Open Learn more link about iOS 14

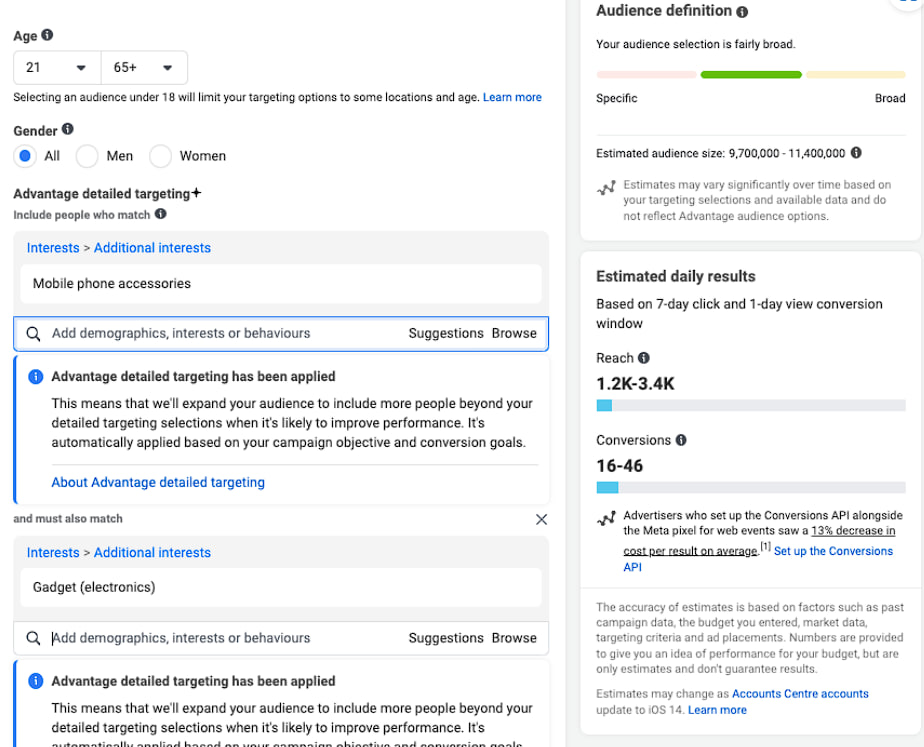[717, 710]
